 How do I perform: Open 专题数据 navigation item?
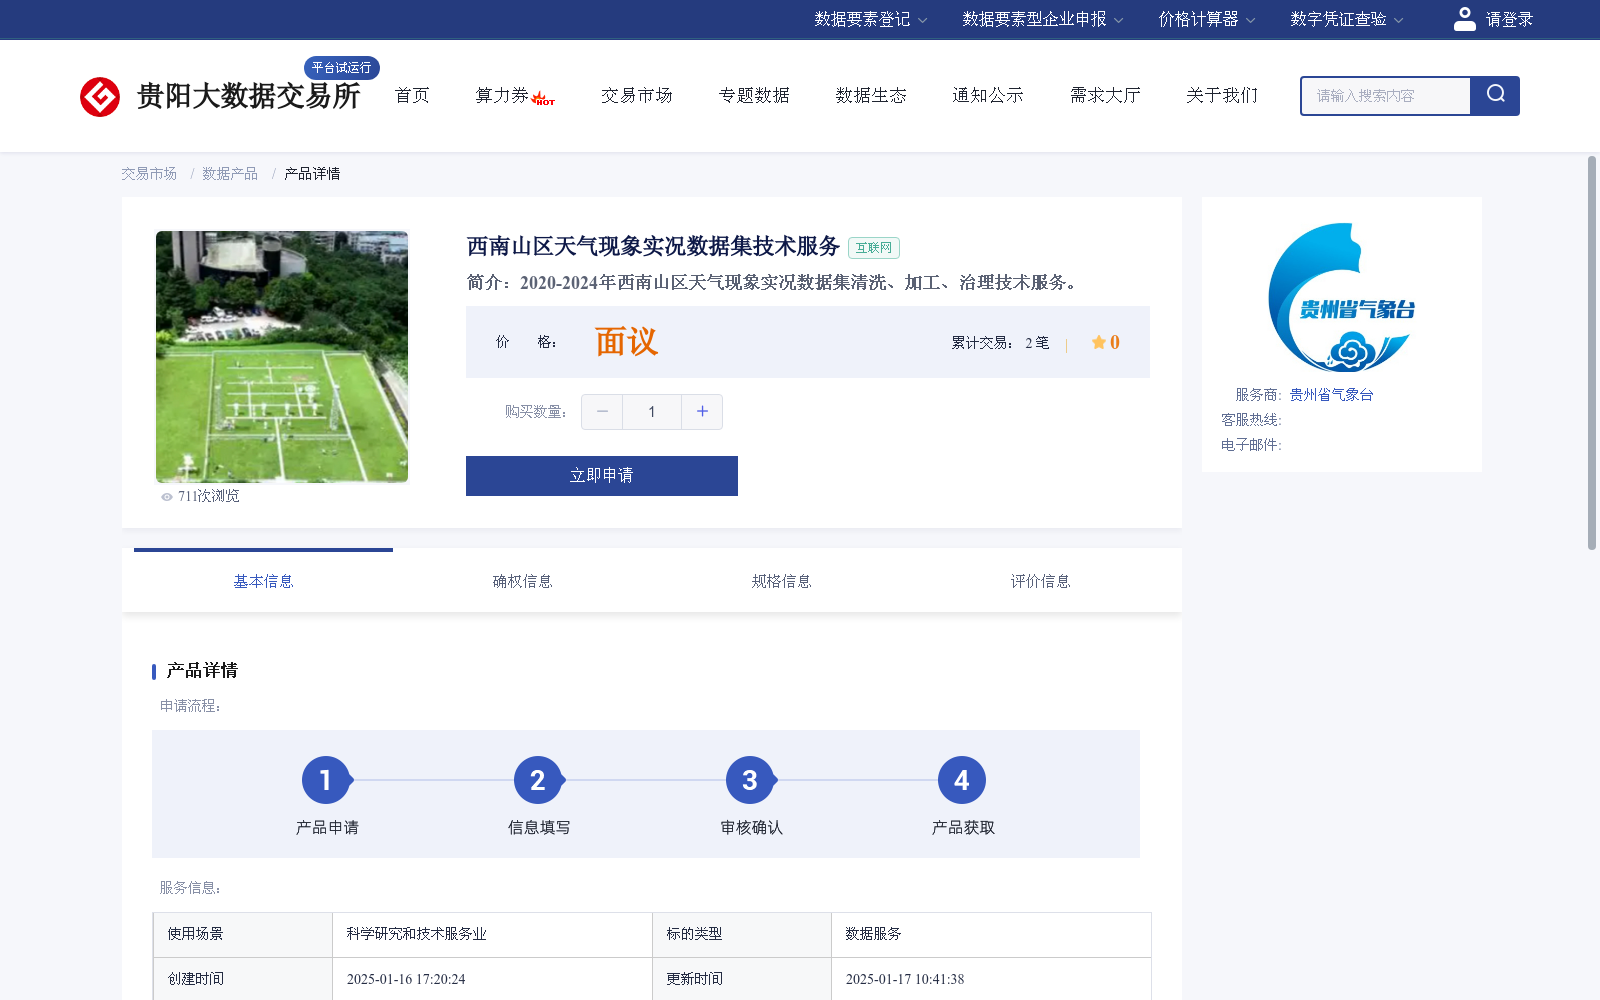(x=754, y=95)
